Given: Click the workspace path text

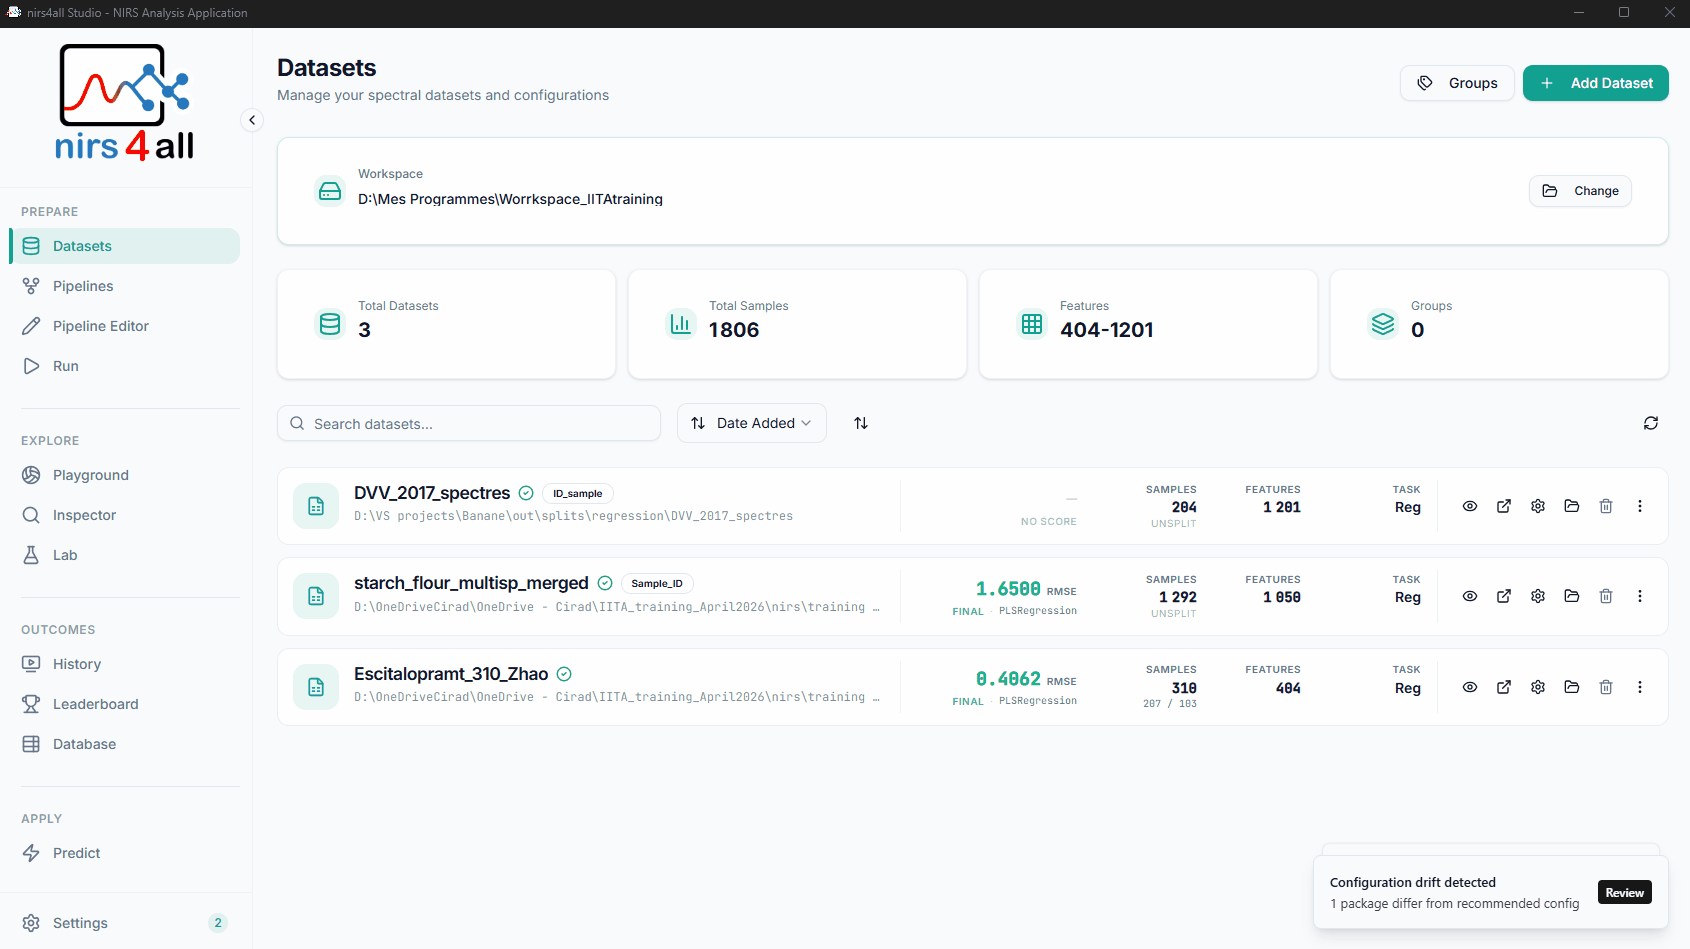Looking at the screenshot, I should click(510, 199).
